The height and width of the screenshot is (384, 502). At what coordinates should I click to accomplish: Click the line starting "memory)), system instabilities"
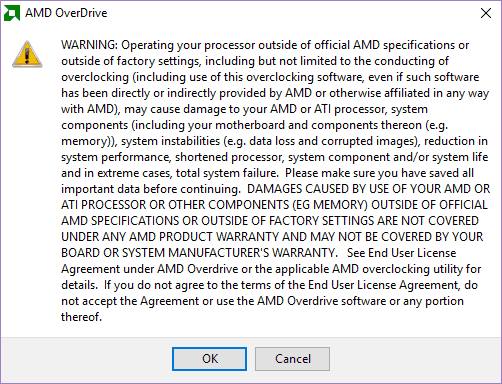275,141
